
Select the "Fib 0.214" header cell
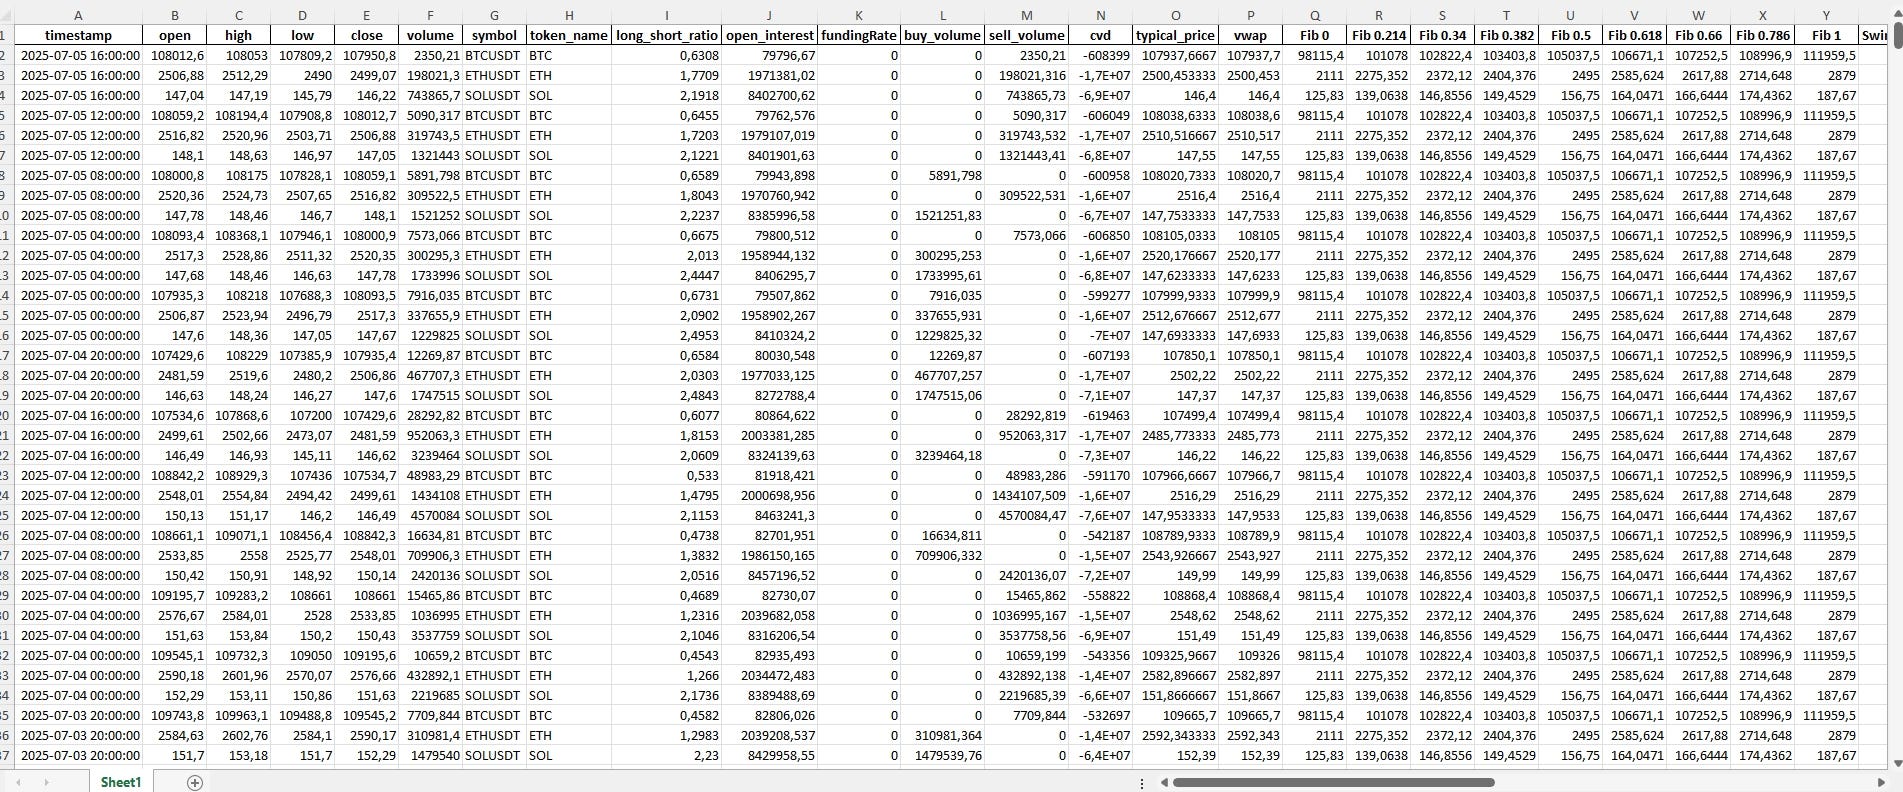point(1379,35)
